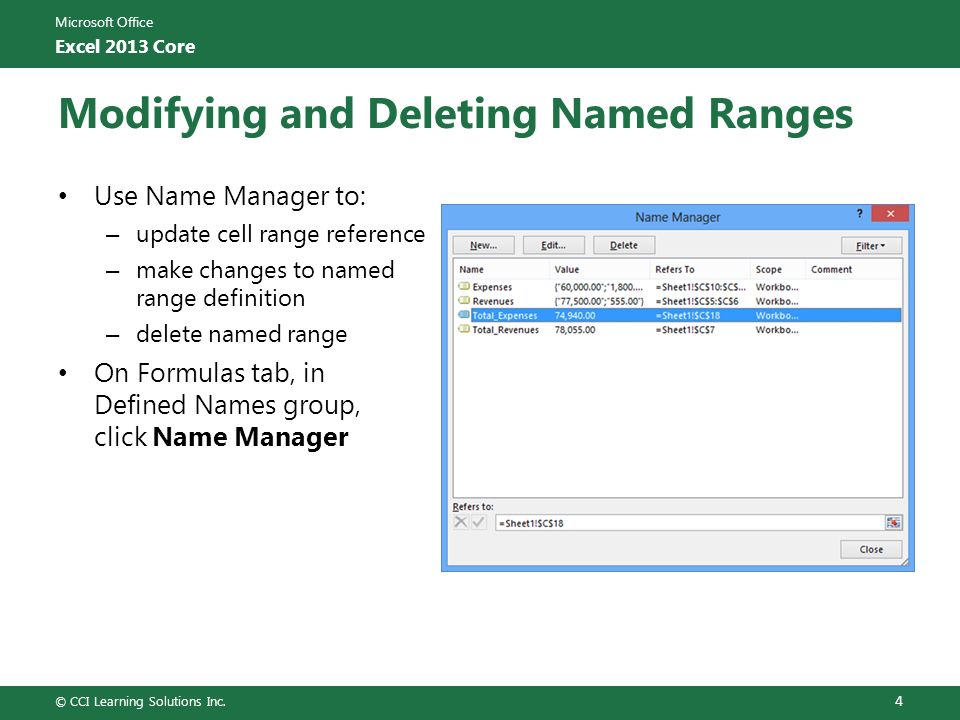Screen dimensions: 960x720
Task: Sort by the Name column header
Action: [502, 269]
